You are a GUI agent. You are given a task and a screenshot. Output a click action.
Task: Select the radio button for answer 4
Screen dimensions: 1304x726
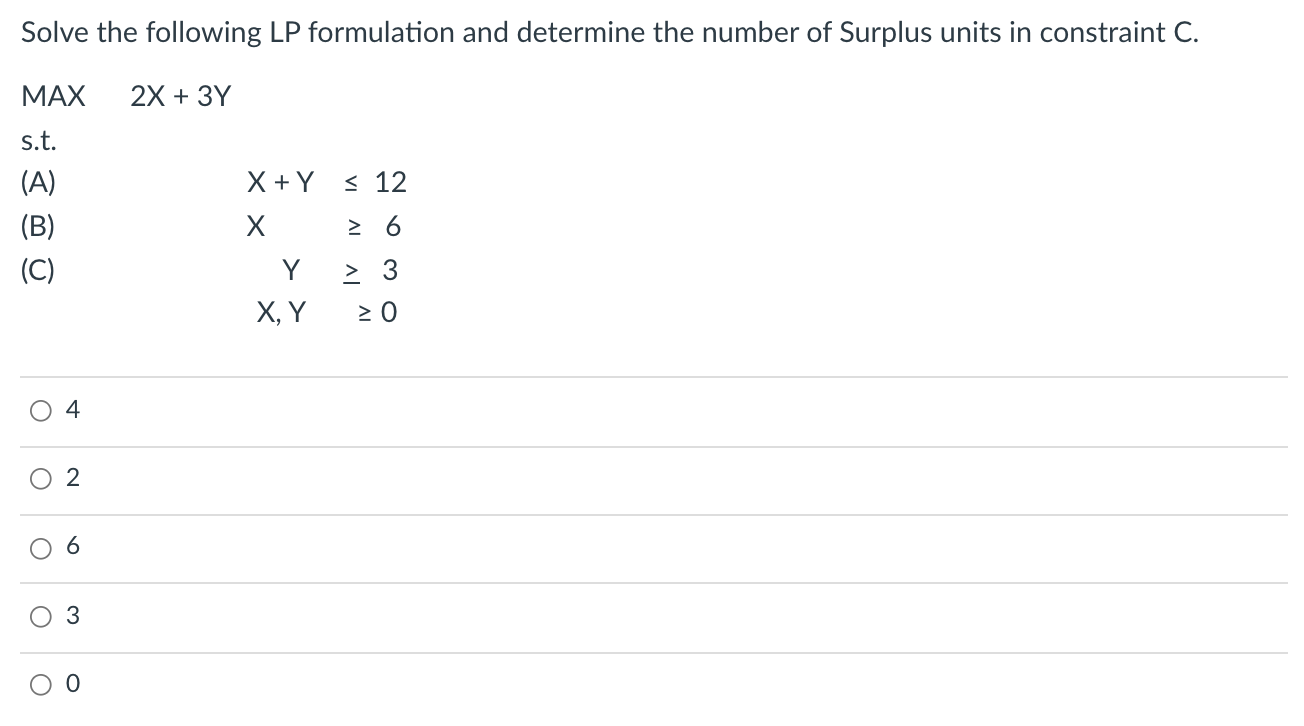pos(40,409)
